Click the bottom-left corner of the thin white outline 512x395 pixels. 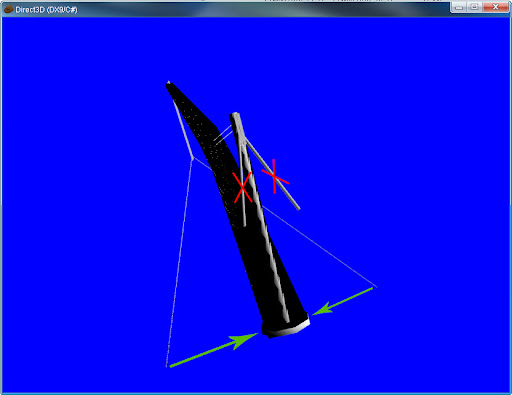(167, 366)
